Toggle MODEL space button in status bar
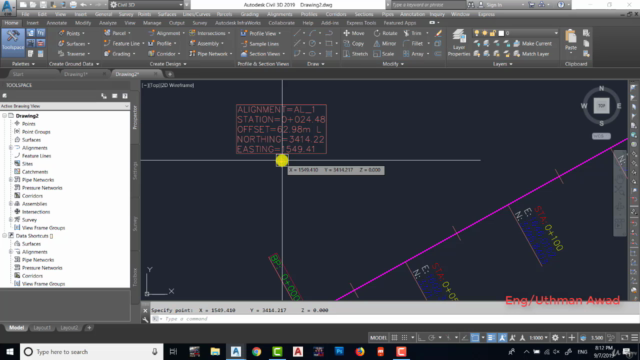 378,338
